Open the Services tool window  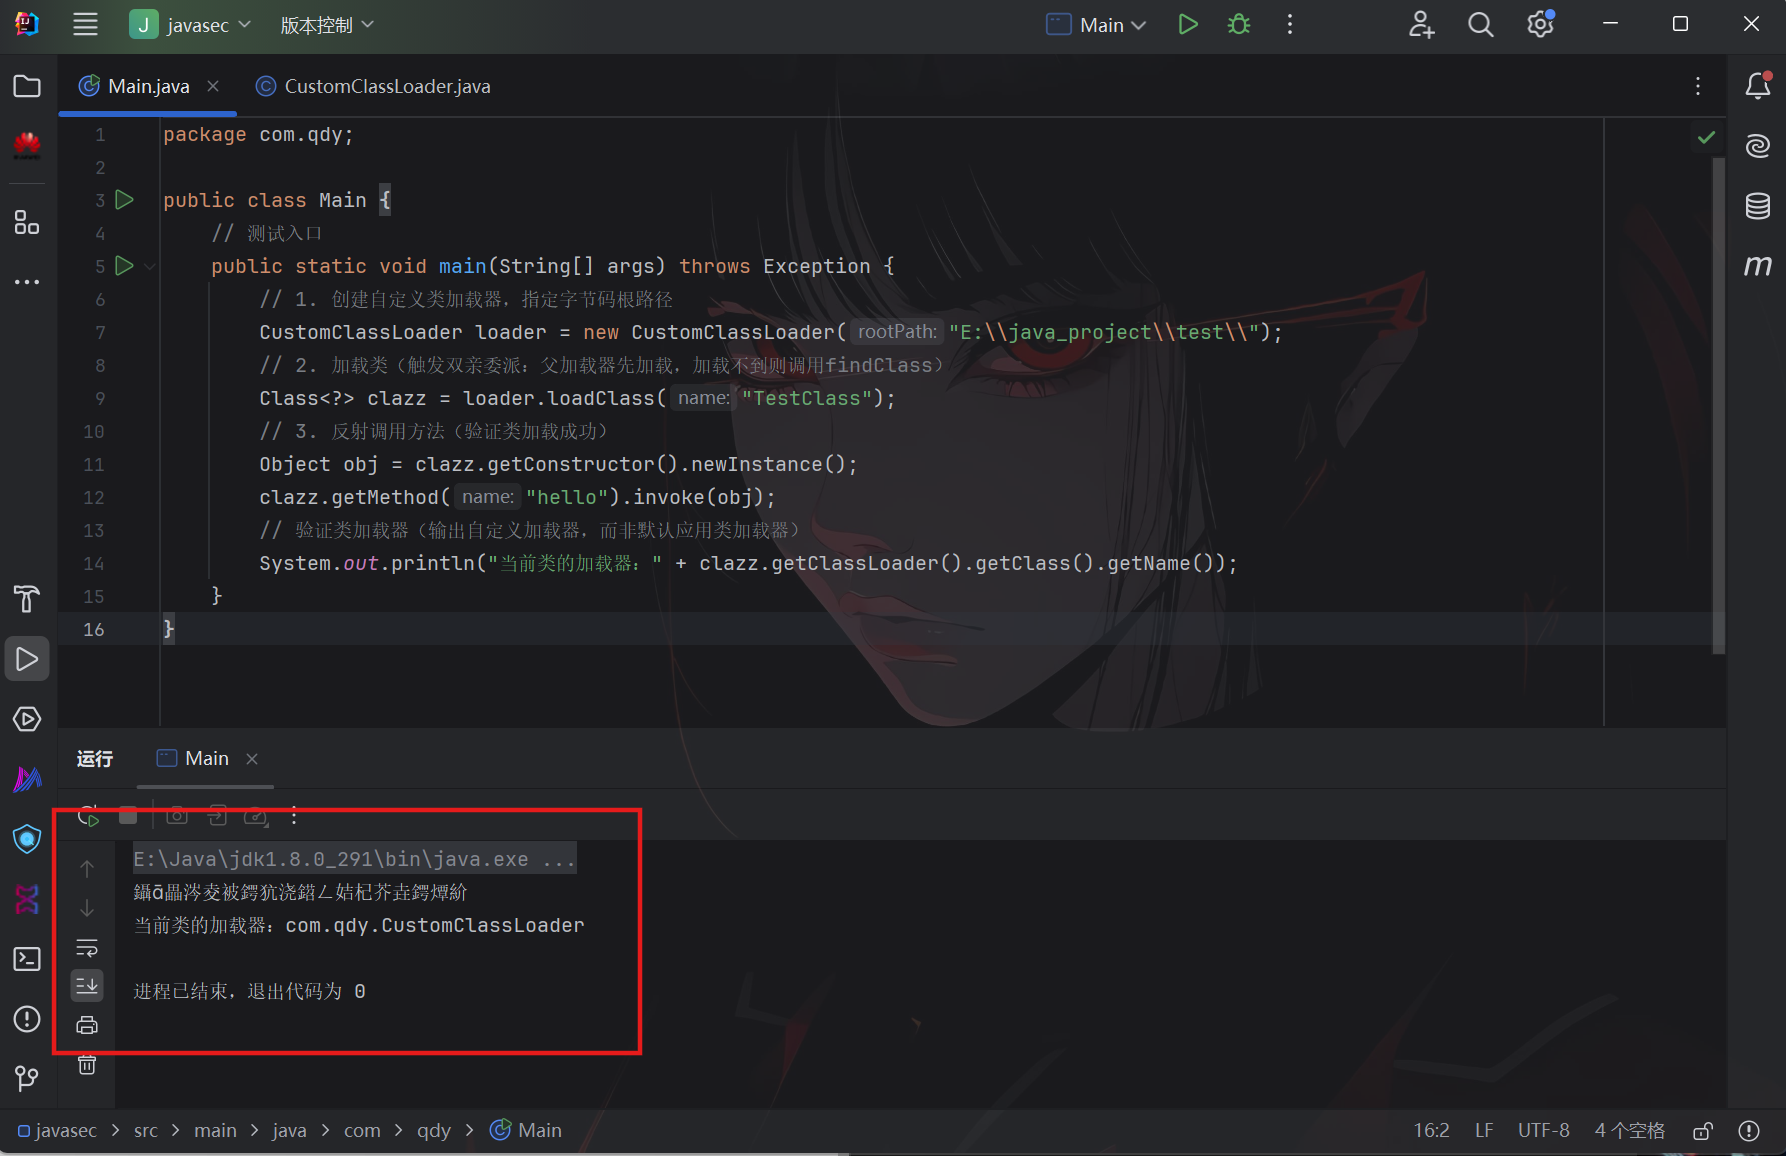(27, 719)
